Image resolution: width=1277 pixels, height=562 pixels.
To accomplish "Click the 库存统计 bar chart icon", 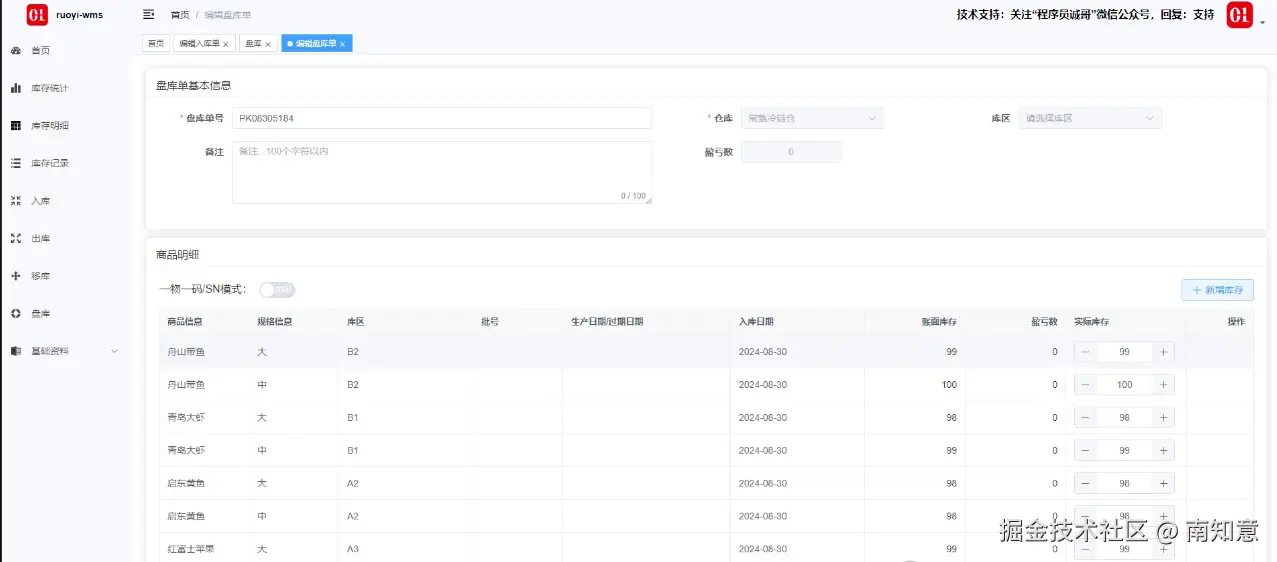I will [x=15, y=88].
